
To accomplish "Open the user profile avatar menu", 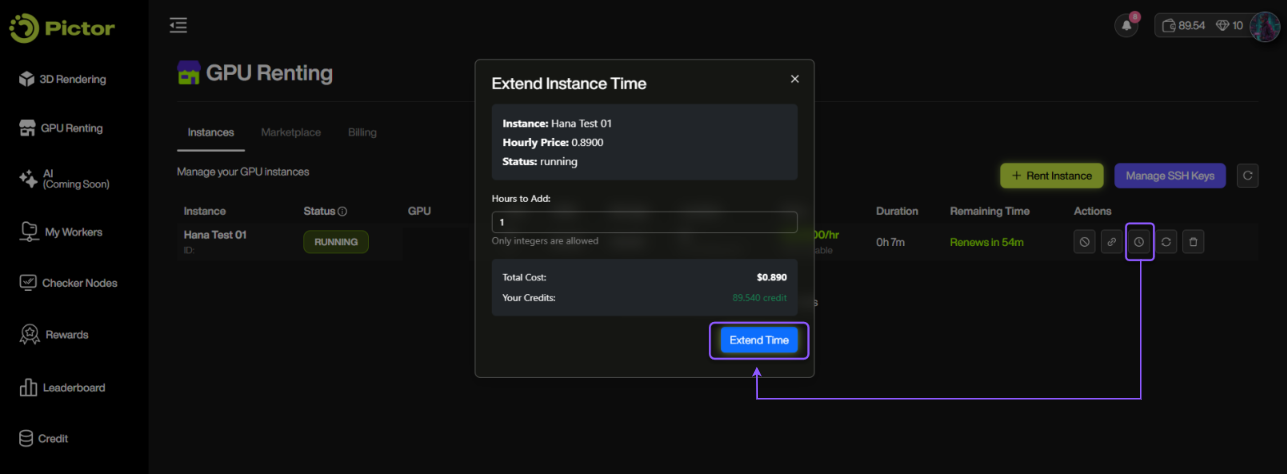I will [x=1265, y=26].
